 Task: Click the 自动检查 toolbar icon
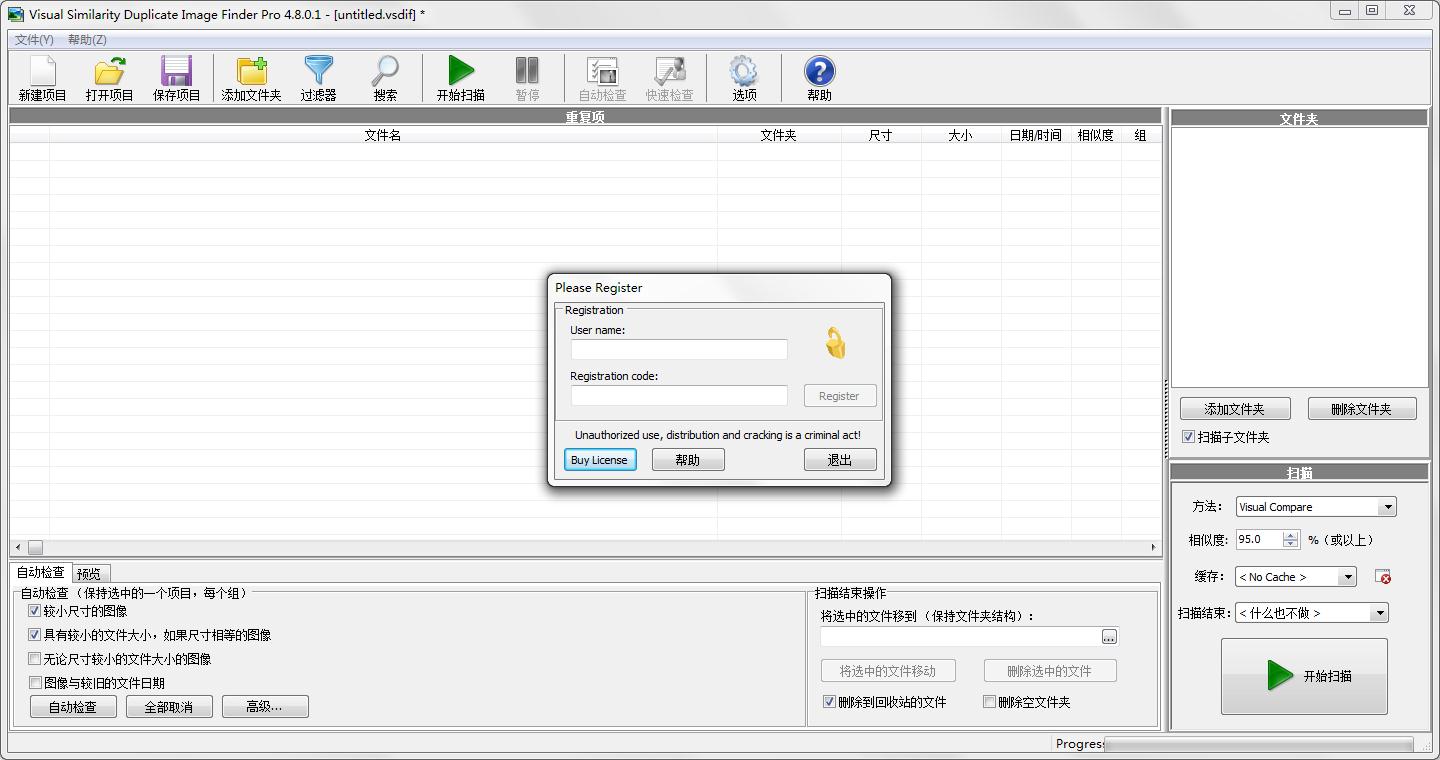click(x=602, y=78)
